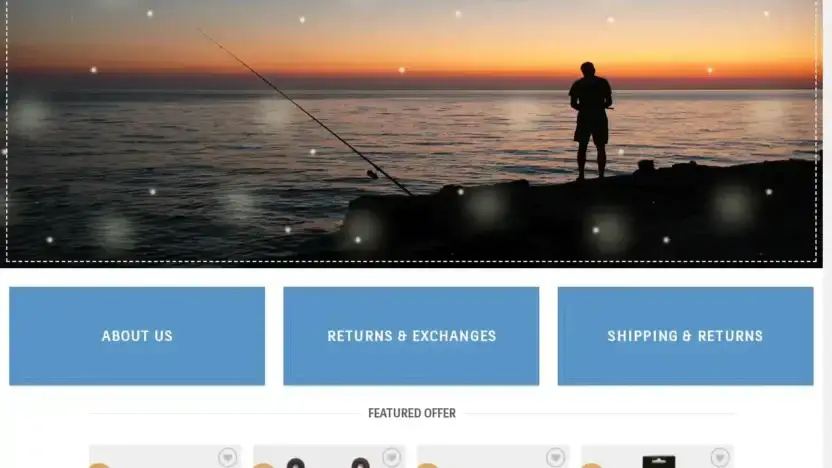Viewport: 832px width, 468px height.
Task: Open the Returns & Exchanges page
Action: click(x=411, y=336)
